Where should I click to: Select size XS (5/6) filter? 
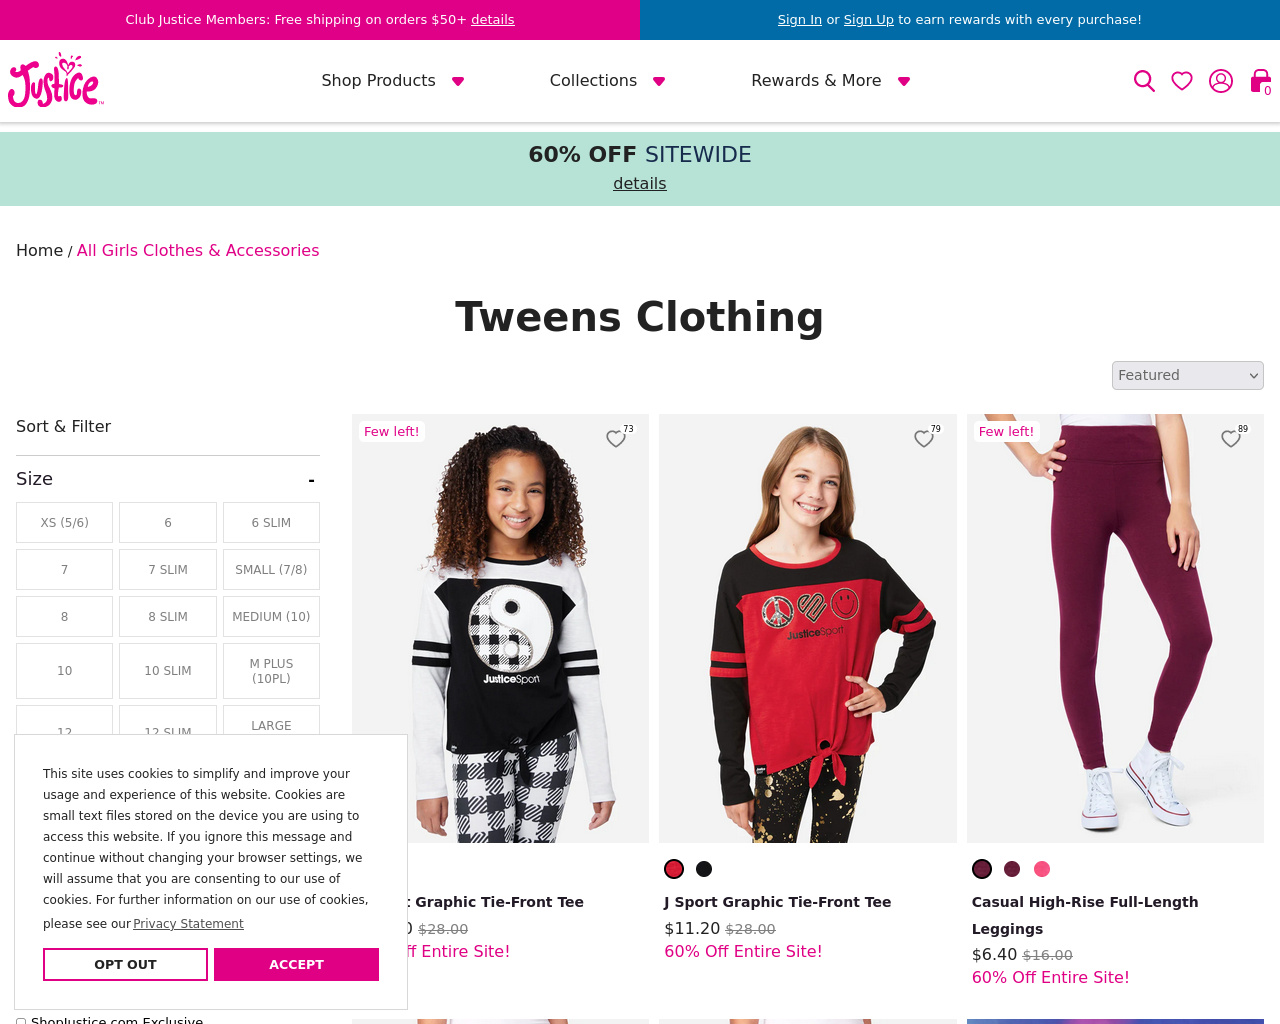pos(65,522)
